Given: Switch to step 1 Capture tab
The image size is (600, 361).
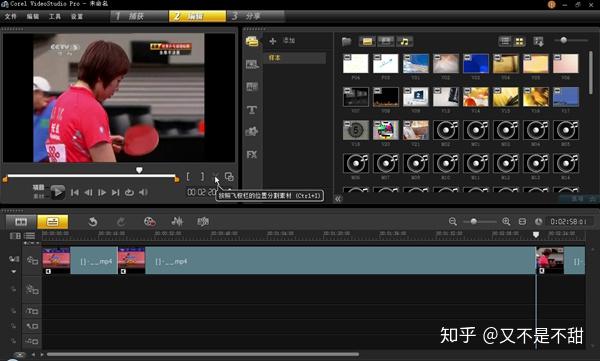Looking at the screenshot, I should click(x=139, y=16).
